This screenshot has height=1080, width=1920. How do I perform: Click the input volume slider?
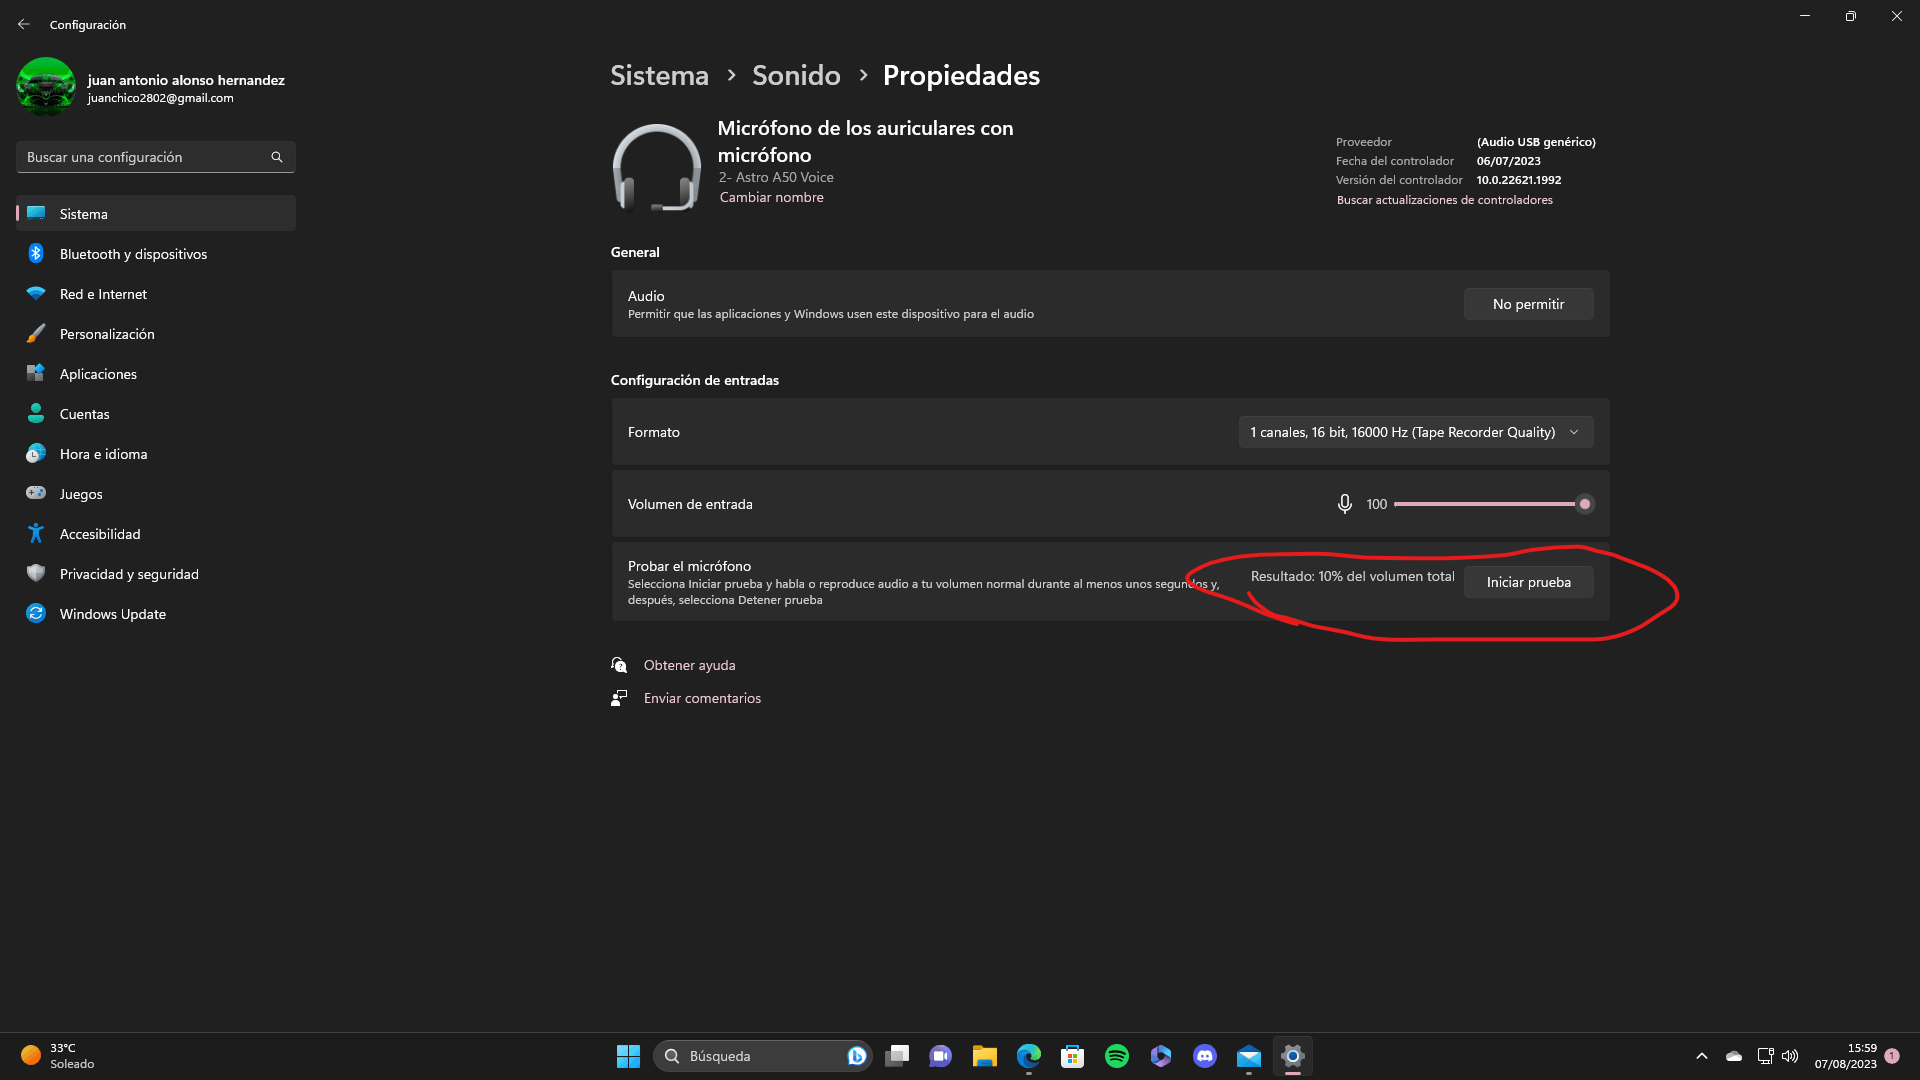click(x=1488, y=504)
